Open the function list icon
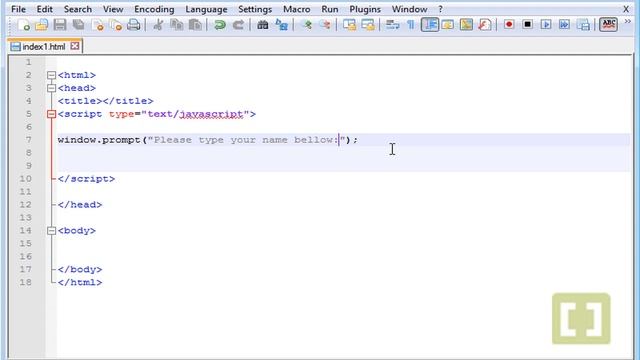640x360 pixels. [484, 25]
